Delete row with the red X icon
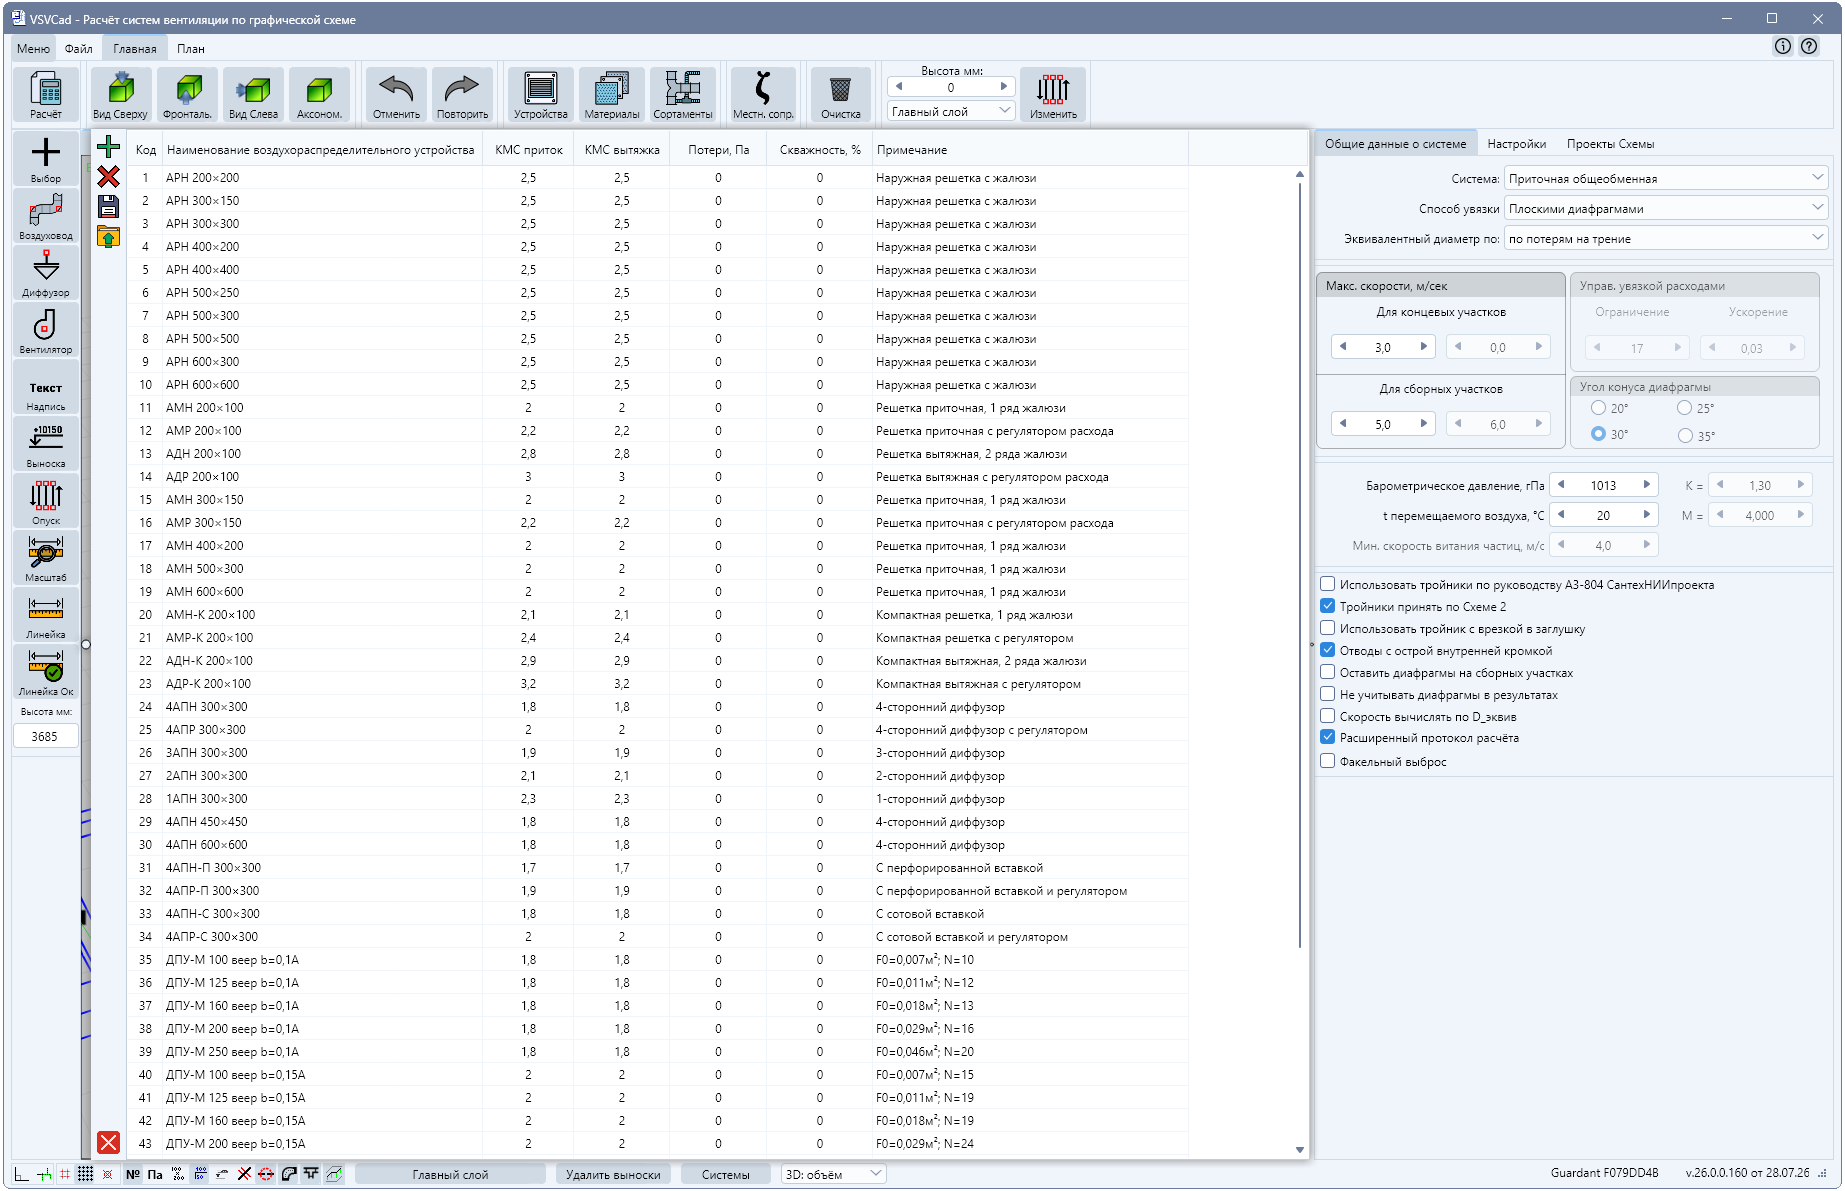The height and width of the screenshot is (1191, 1845). tap(108, 177)
